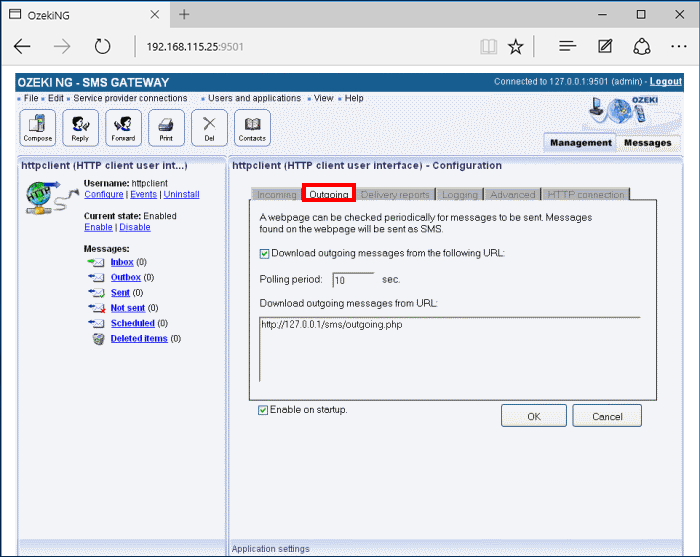Select the HTTP connection tab

click(x=586, y=194)
